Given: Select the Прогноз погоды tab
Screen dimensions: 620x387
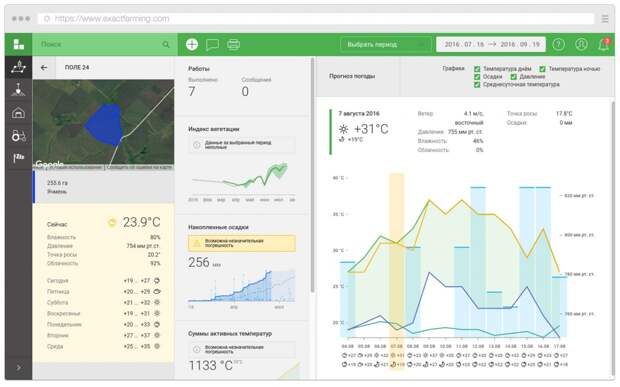Looking at the screenshot, I should click(352, 76).
